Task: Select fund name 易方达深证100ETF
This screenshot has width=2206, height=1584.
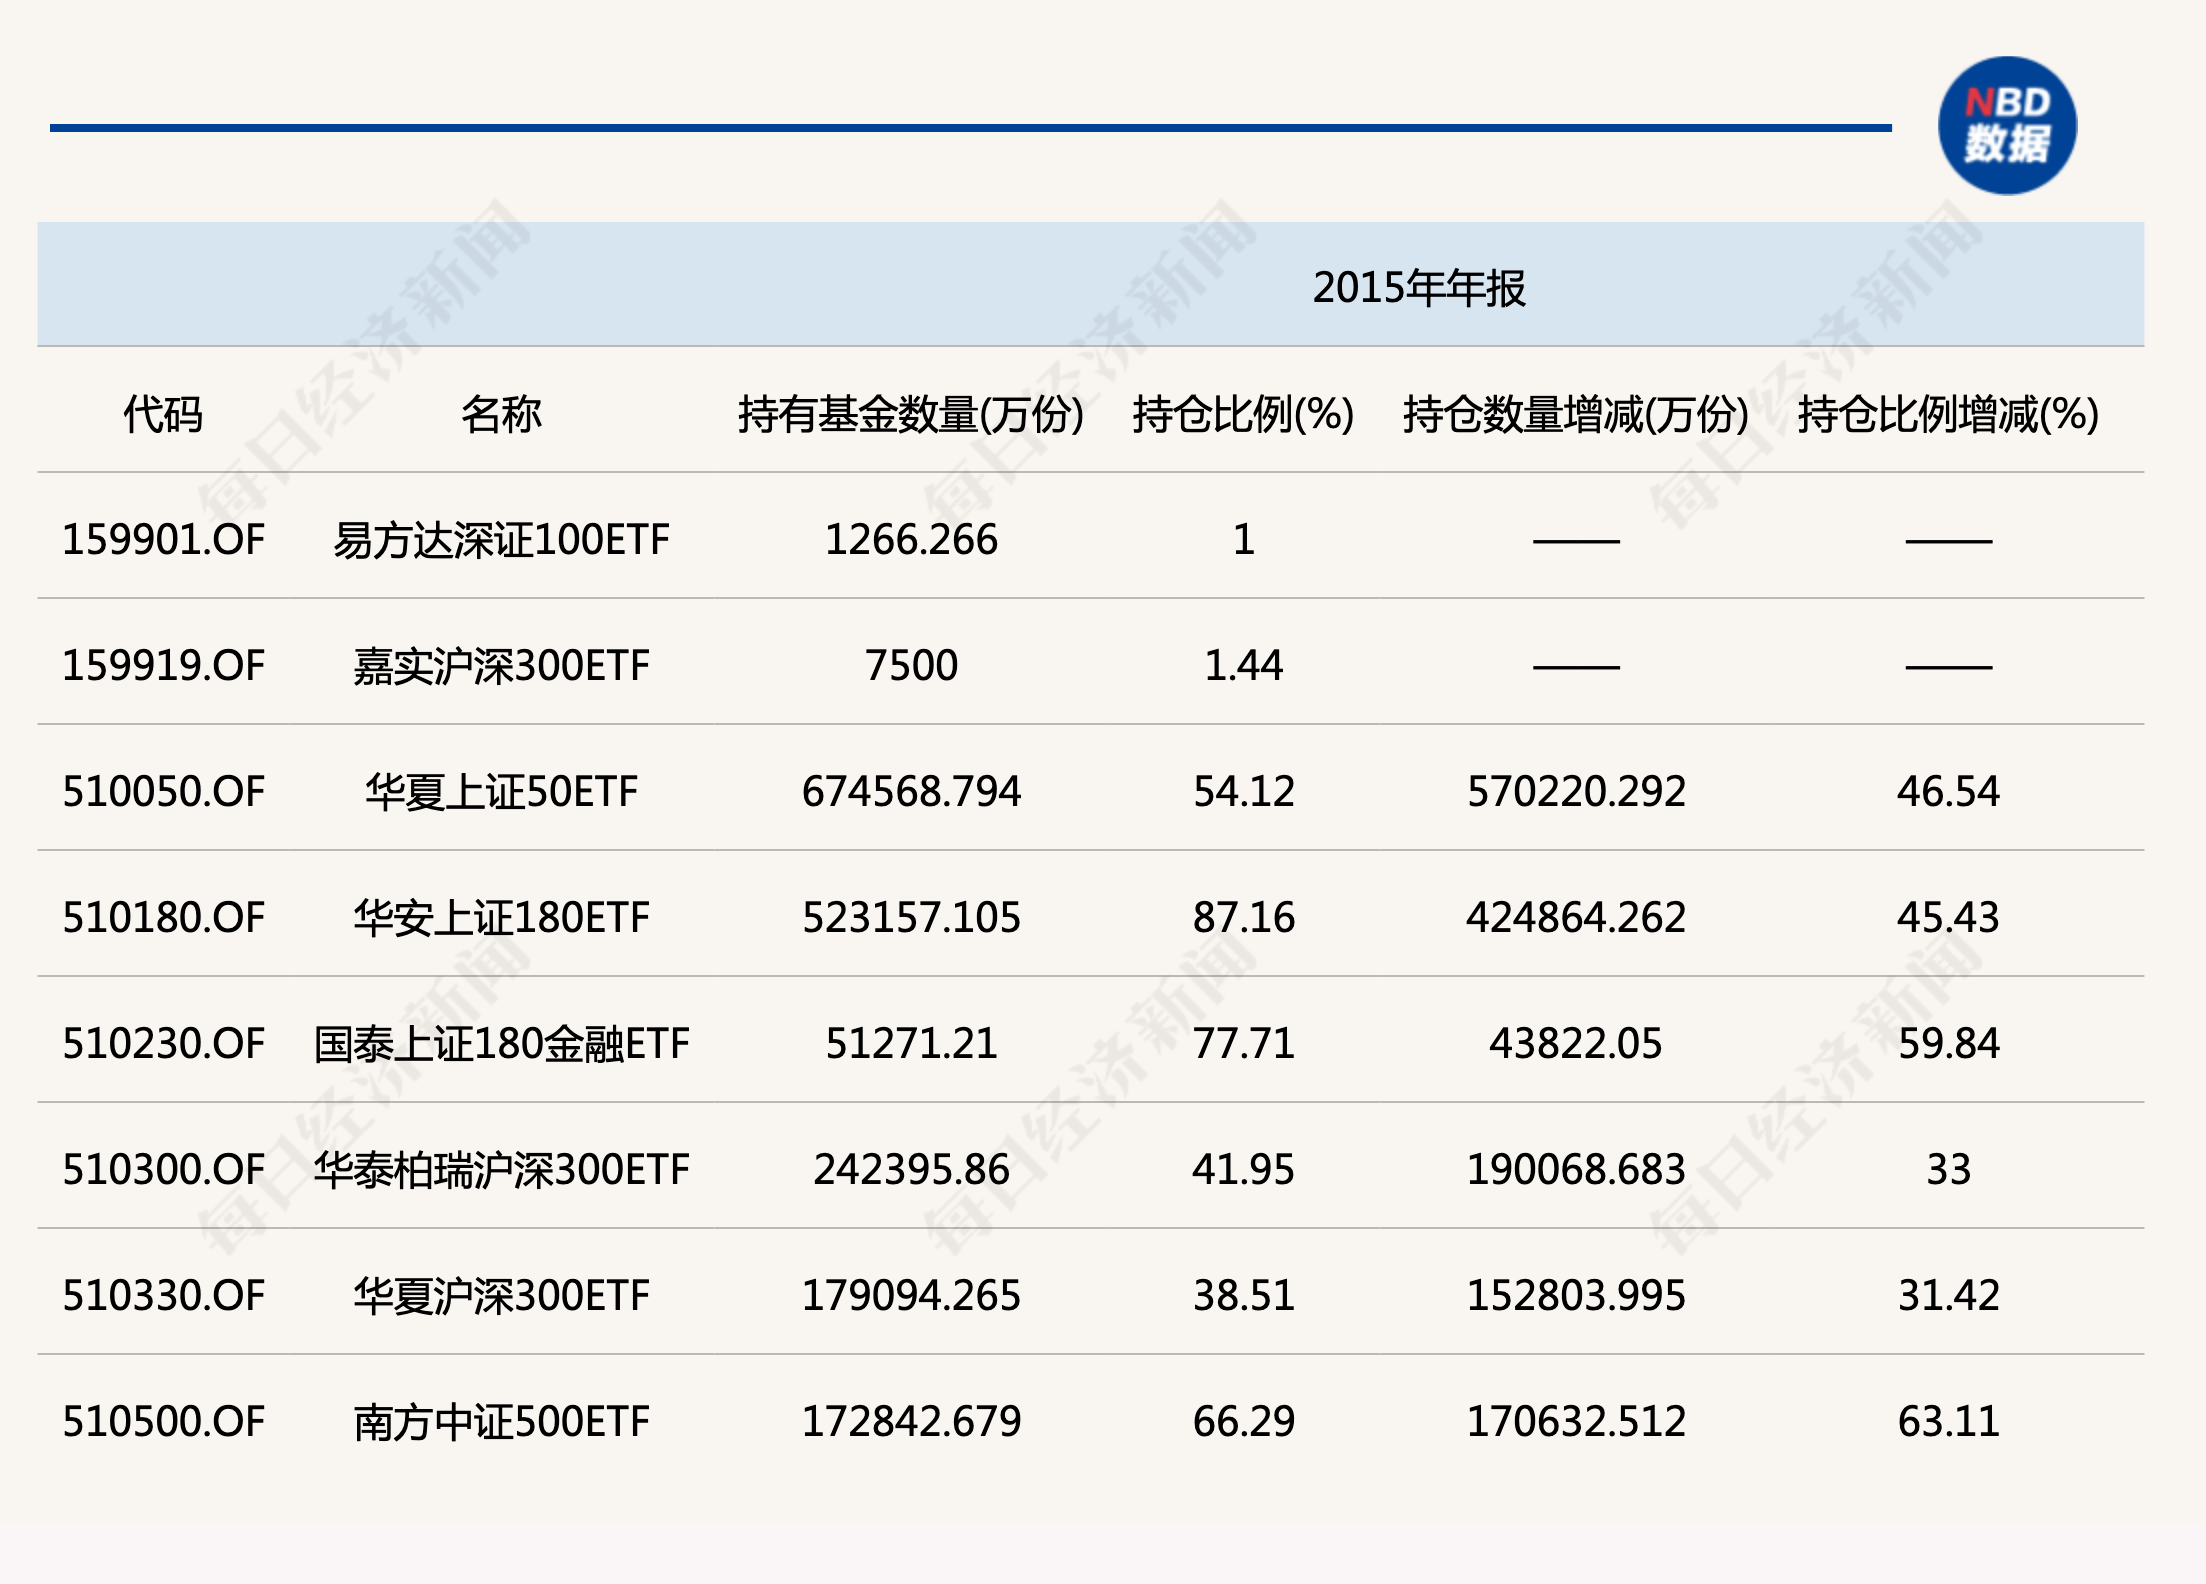Action: (501, 540)
